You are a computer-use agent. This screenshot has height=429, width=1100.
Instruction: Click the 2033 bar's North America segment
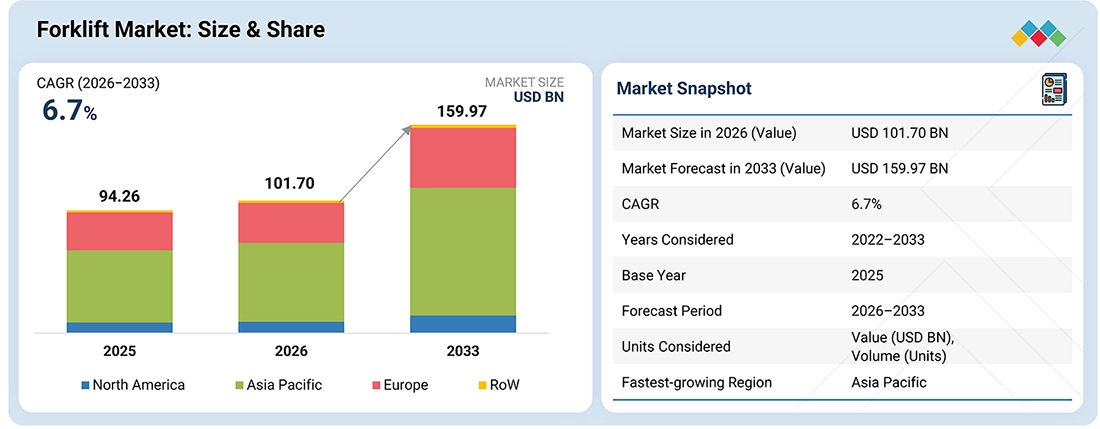pyautogui.click(x=463, y=324)
